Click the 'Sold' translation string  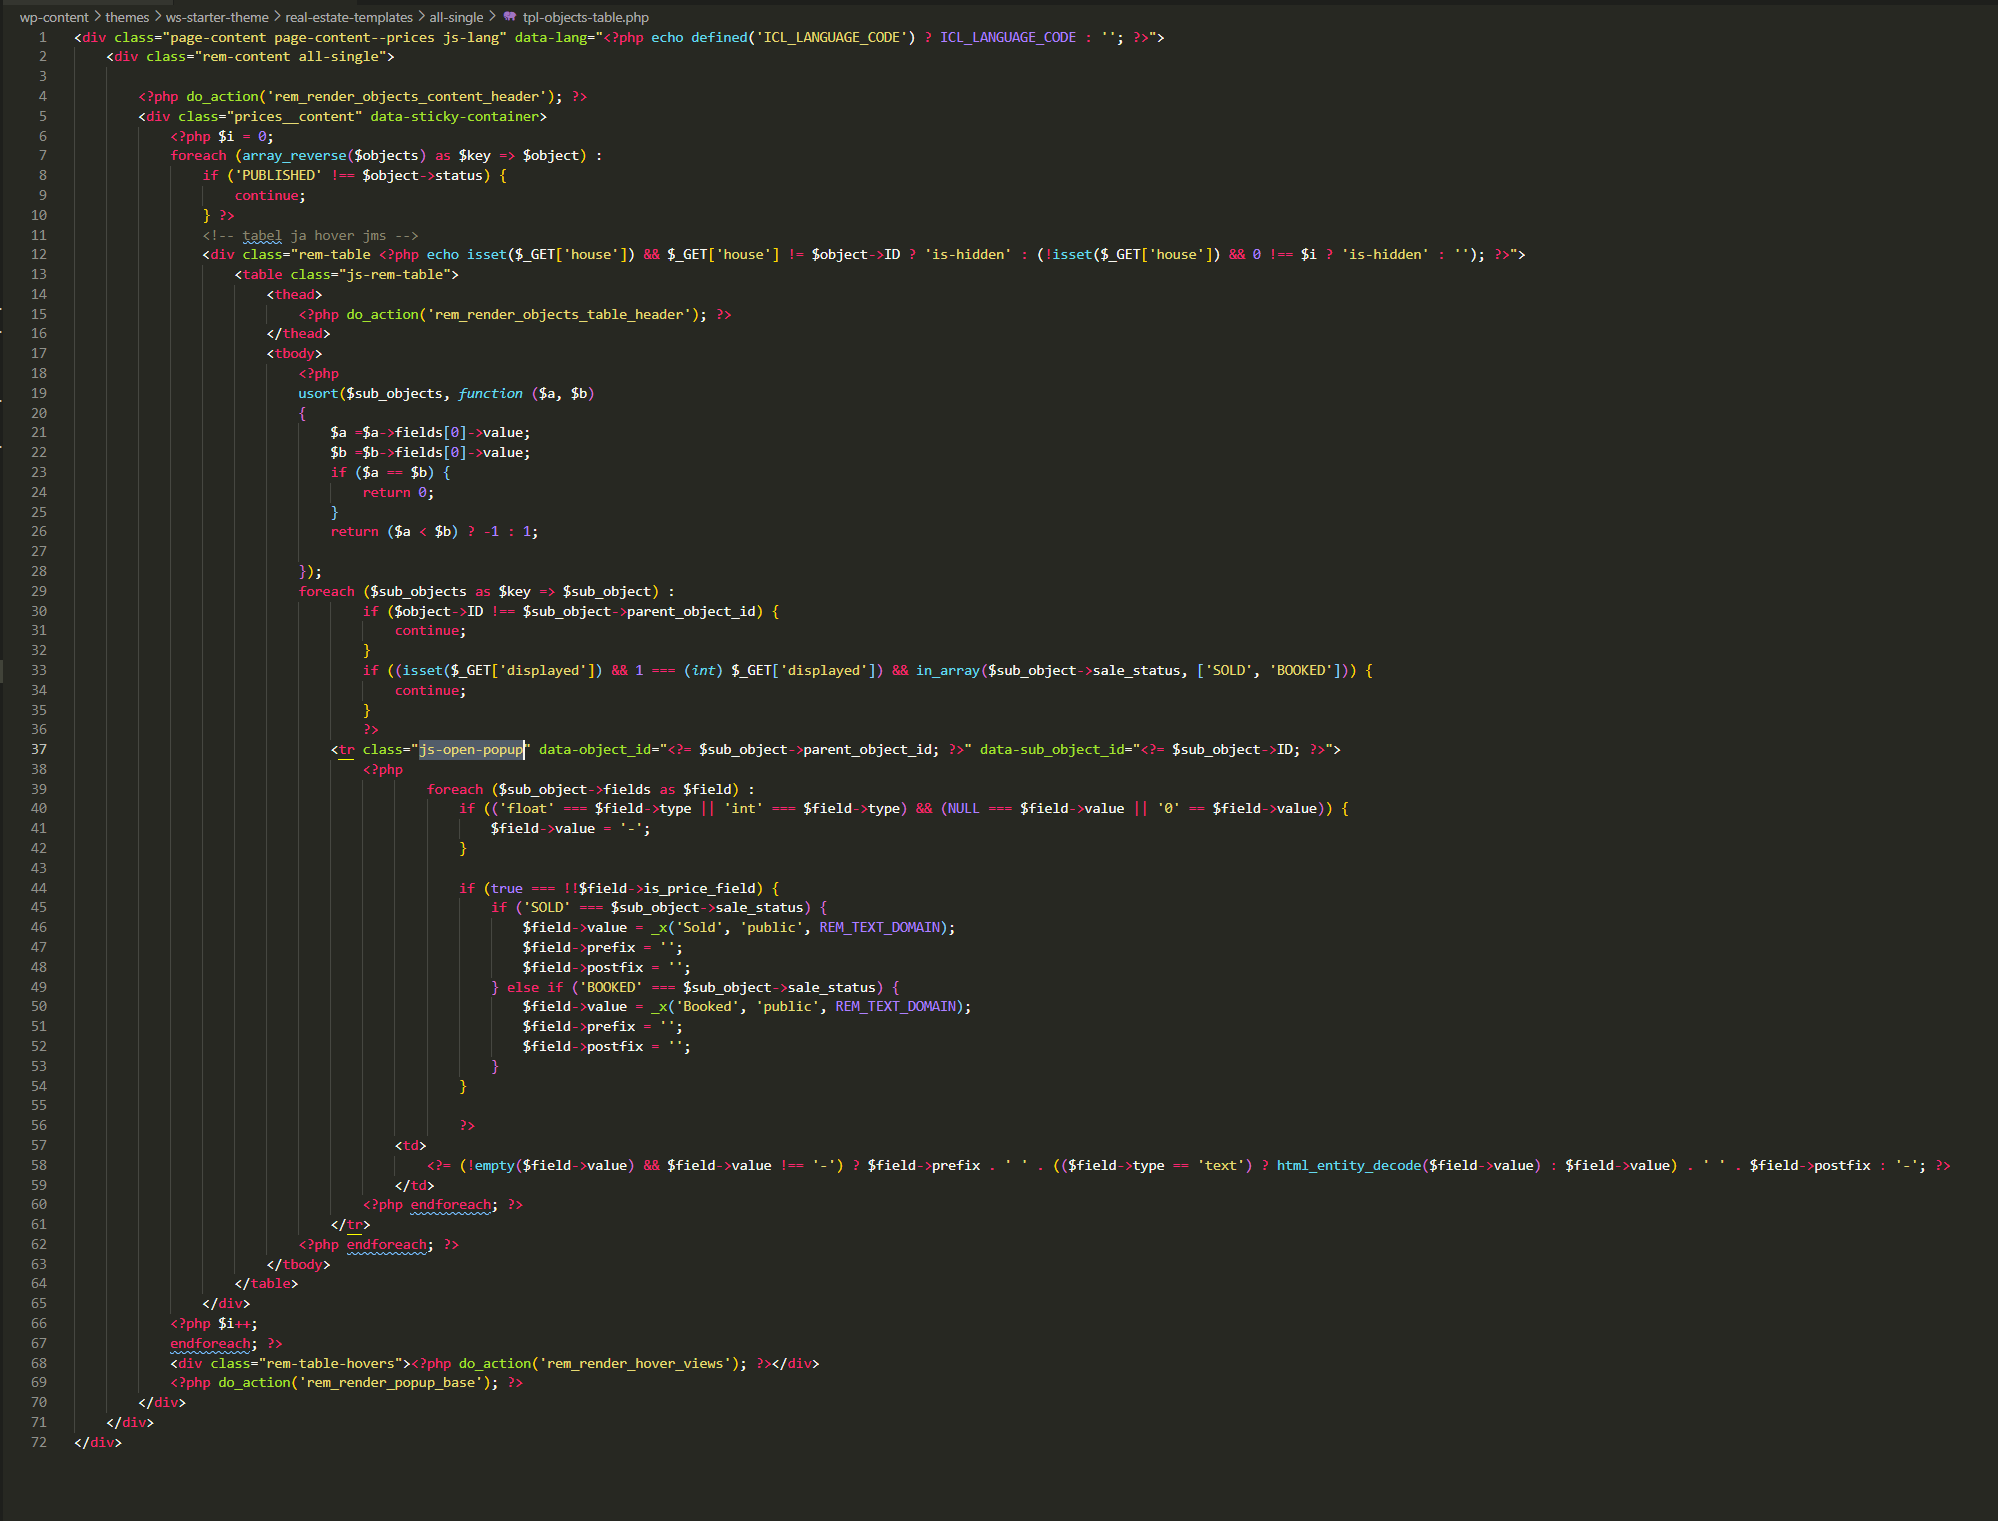pyautogui.click(x=699, y=927)
